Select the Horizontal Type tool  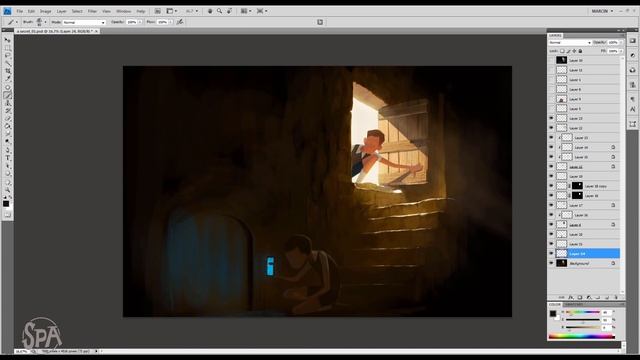pos(7,158)
